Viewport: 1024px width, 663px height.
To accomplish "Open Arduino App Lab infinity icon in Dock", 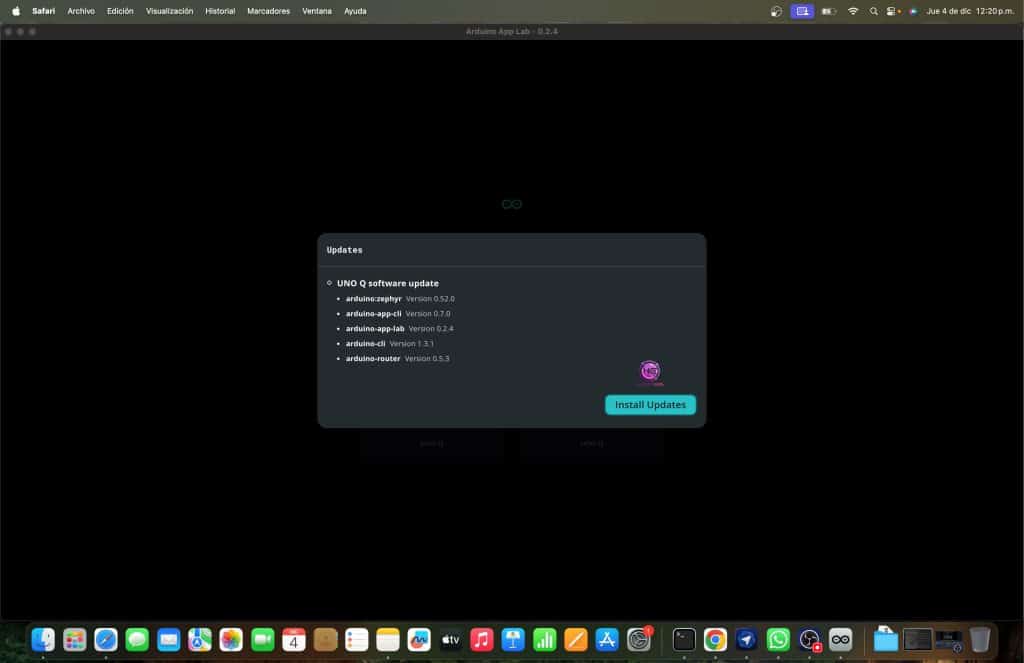I will 840,639.
